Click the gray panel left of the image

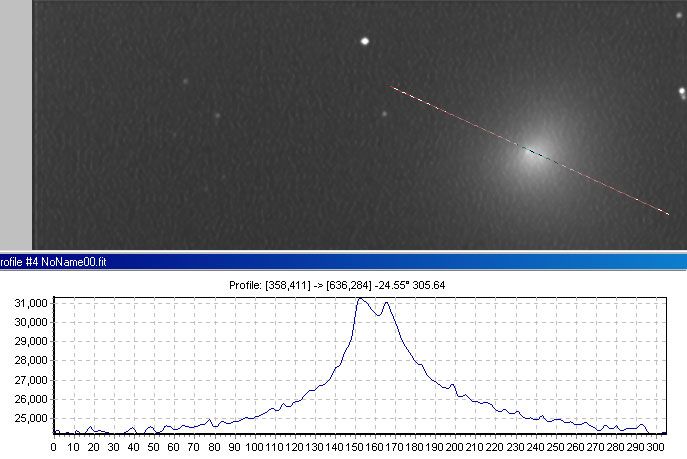tap(16, 120)
